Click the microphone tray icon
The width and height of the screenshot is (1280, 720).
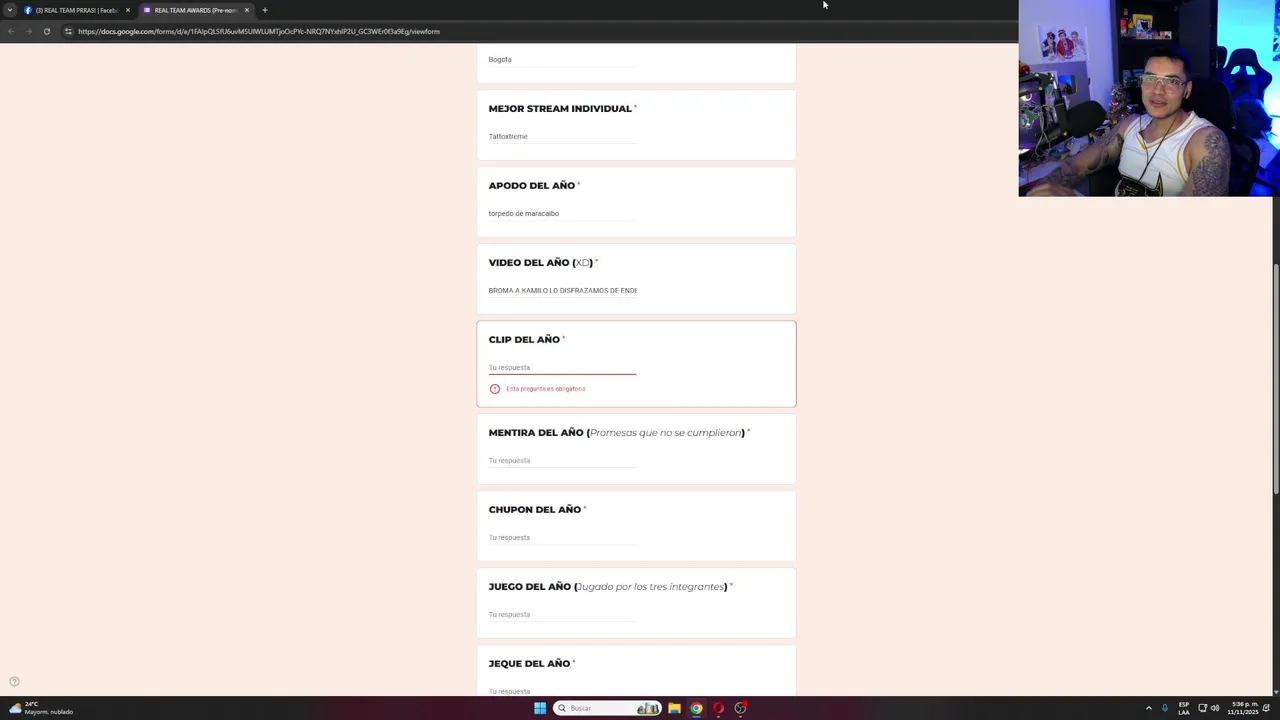click(1164, 708)
